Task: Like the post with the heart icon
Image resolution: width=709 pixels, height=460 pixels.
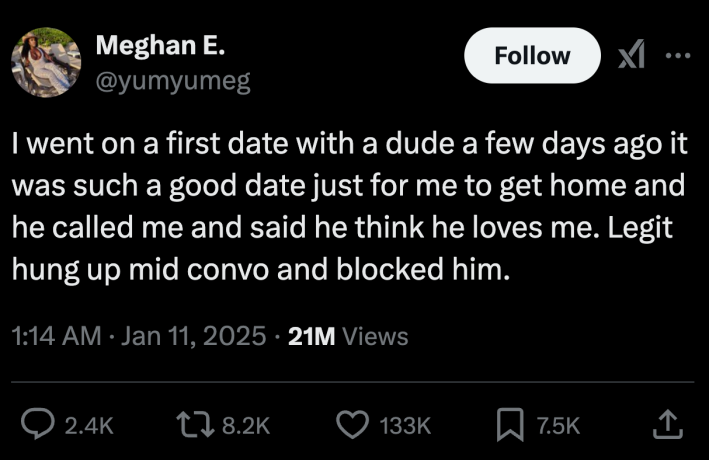Action: (x=351, y=425)
